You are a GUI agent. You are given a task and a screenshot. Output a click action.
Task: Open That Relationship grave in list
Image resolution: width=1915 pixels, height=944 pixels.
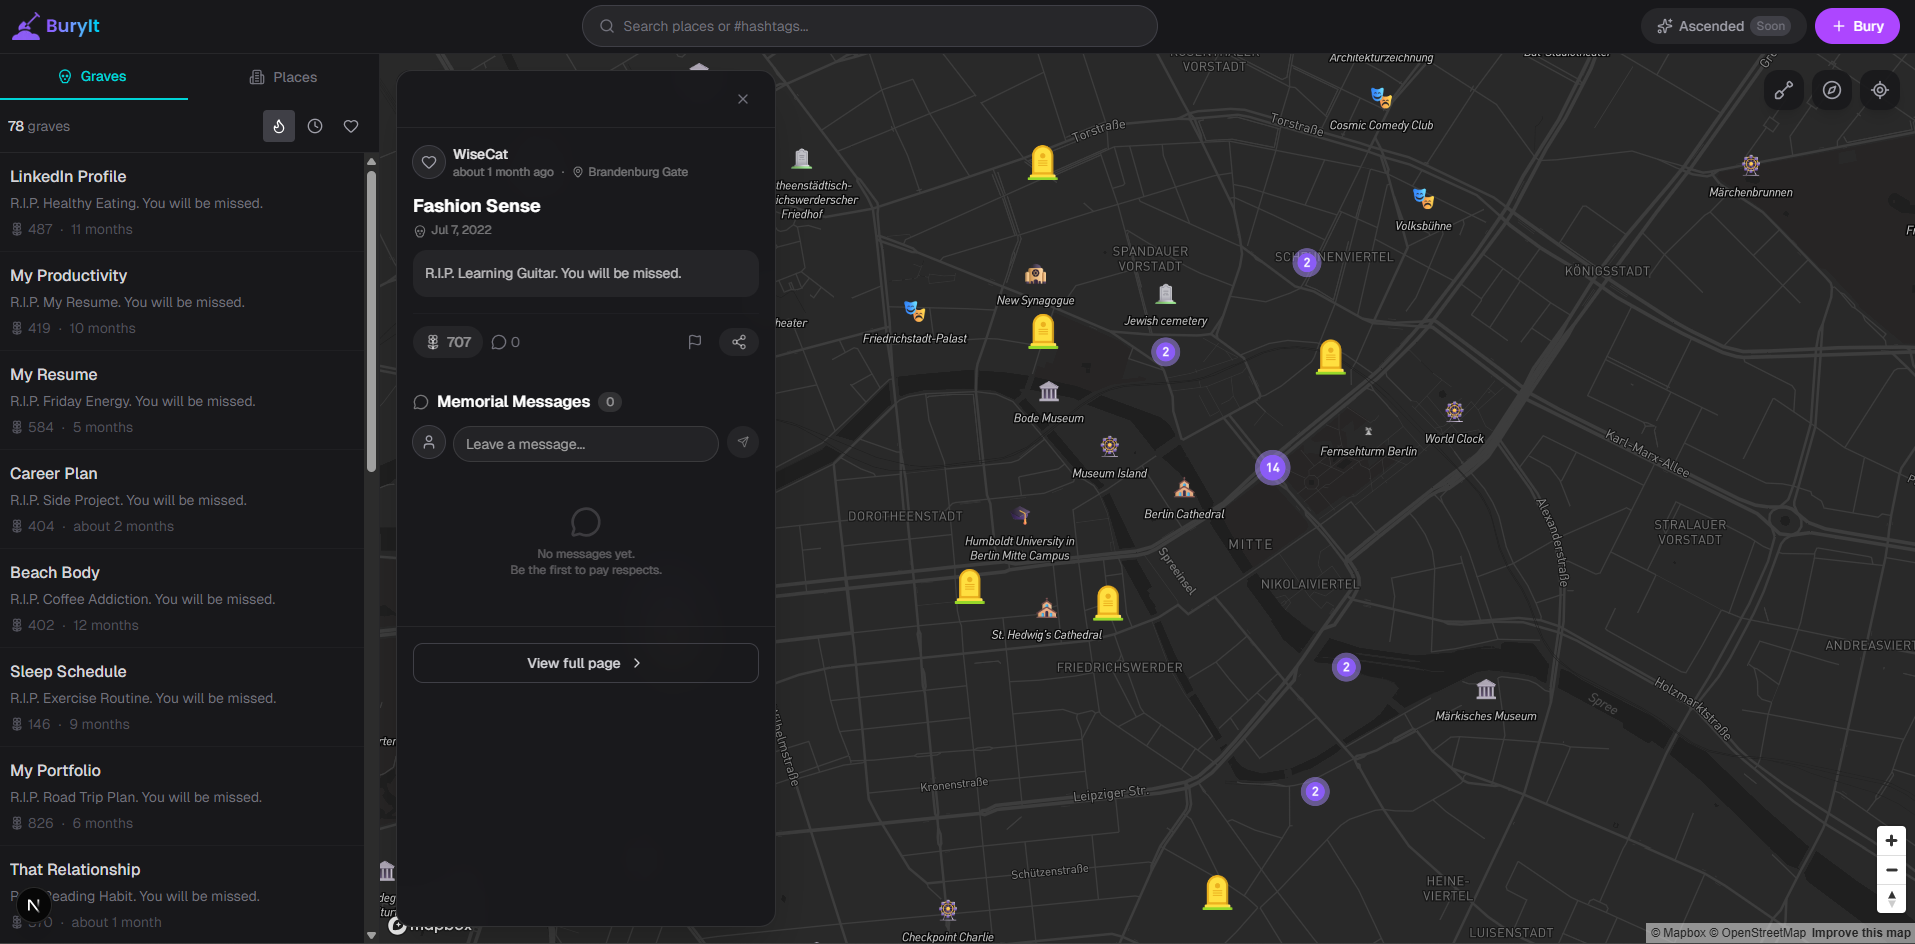[x=182, y=894]
